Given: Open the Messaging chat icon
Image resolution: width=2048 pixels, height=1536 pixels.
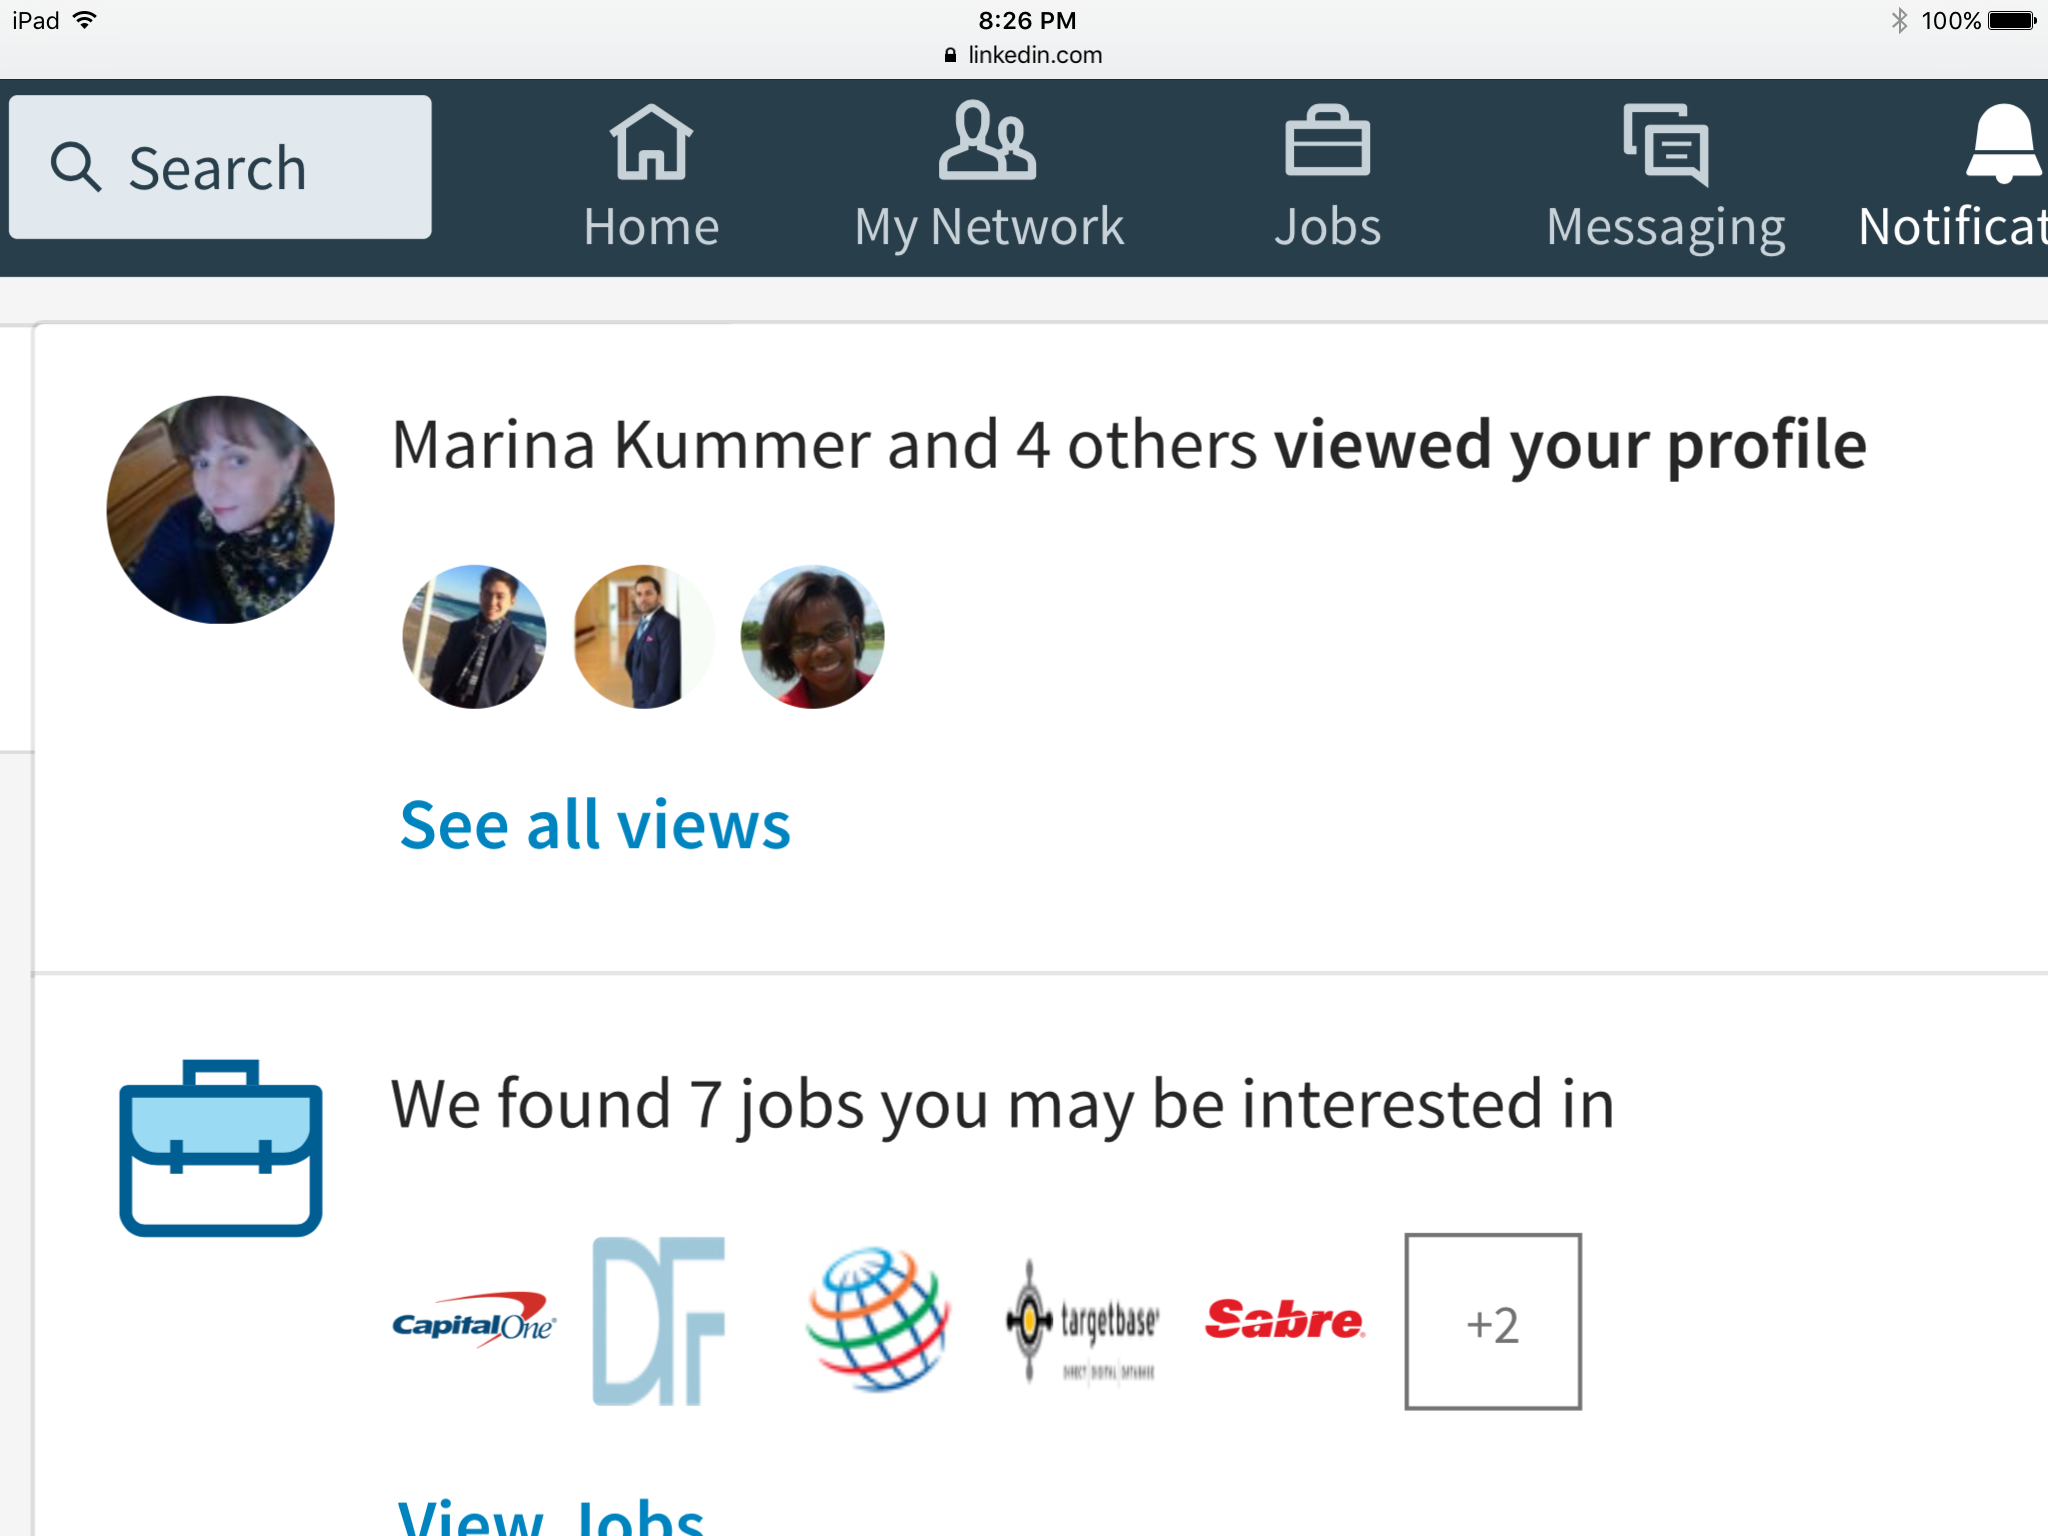Looking at the screenshot, I should pos(1666,145).
